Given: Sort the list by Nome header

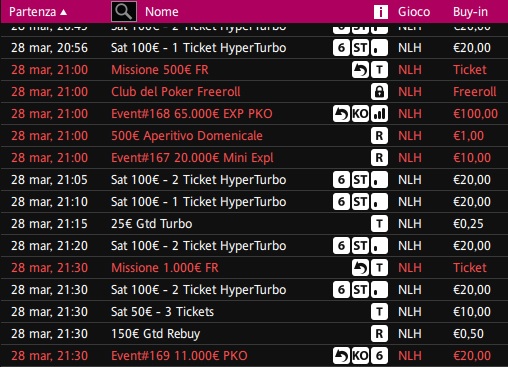Looking at the screenshot, I should [x=162, y=12].
